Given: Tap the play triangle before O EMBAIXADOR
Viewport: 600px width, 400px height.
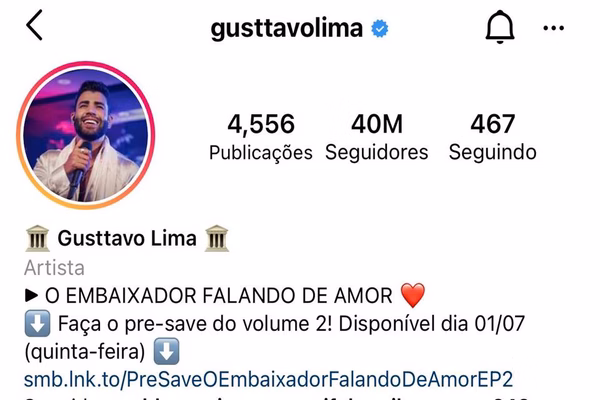Looking at the screenshot, I should pyautogui.click(x=31, y=296).
